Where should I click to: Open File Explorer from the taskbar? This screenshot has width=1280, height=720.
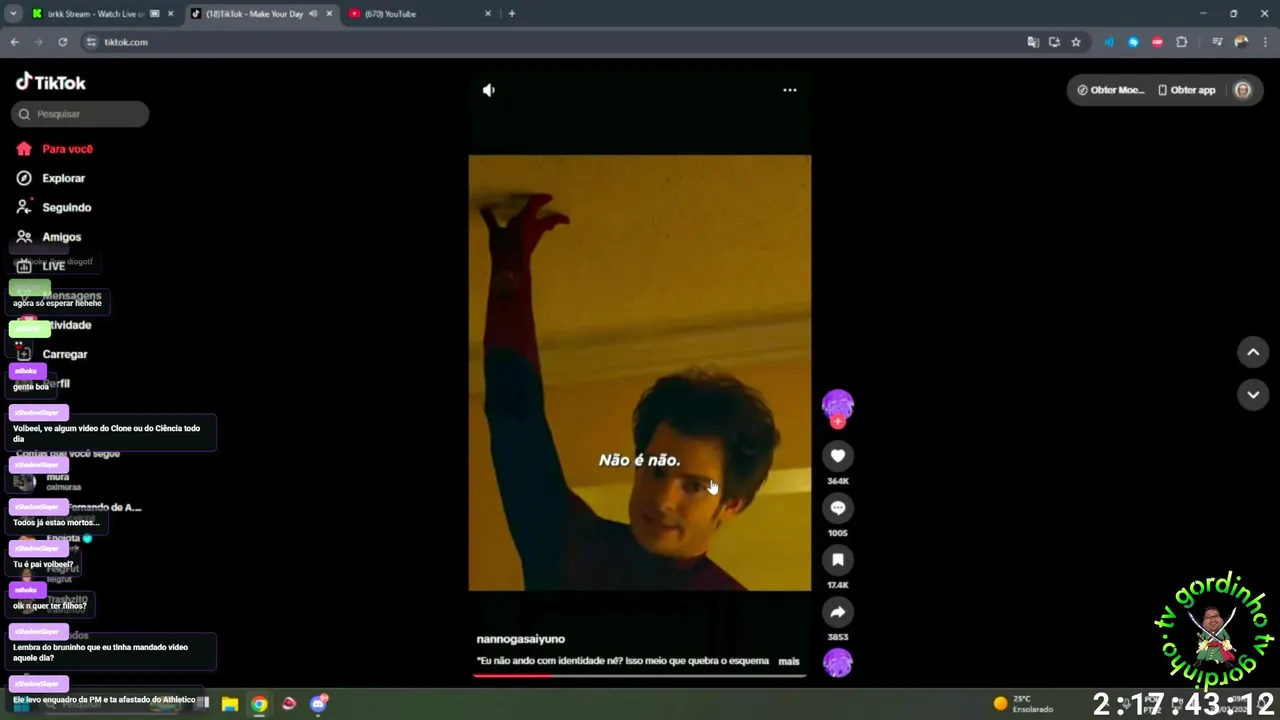click(x=229, y=704)
